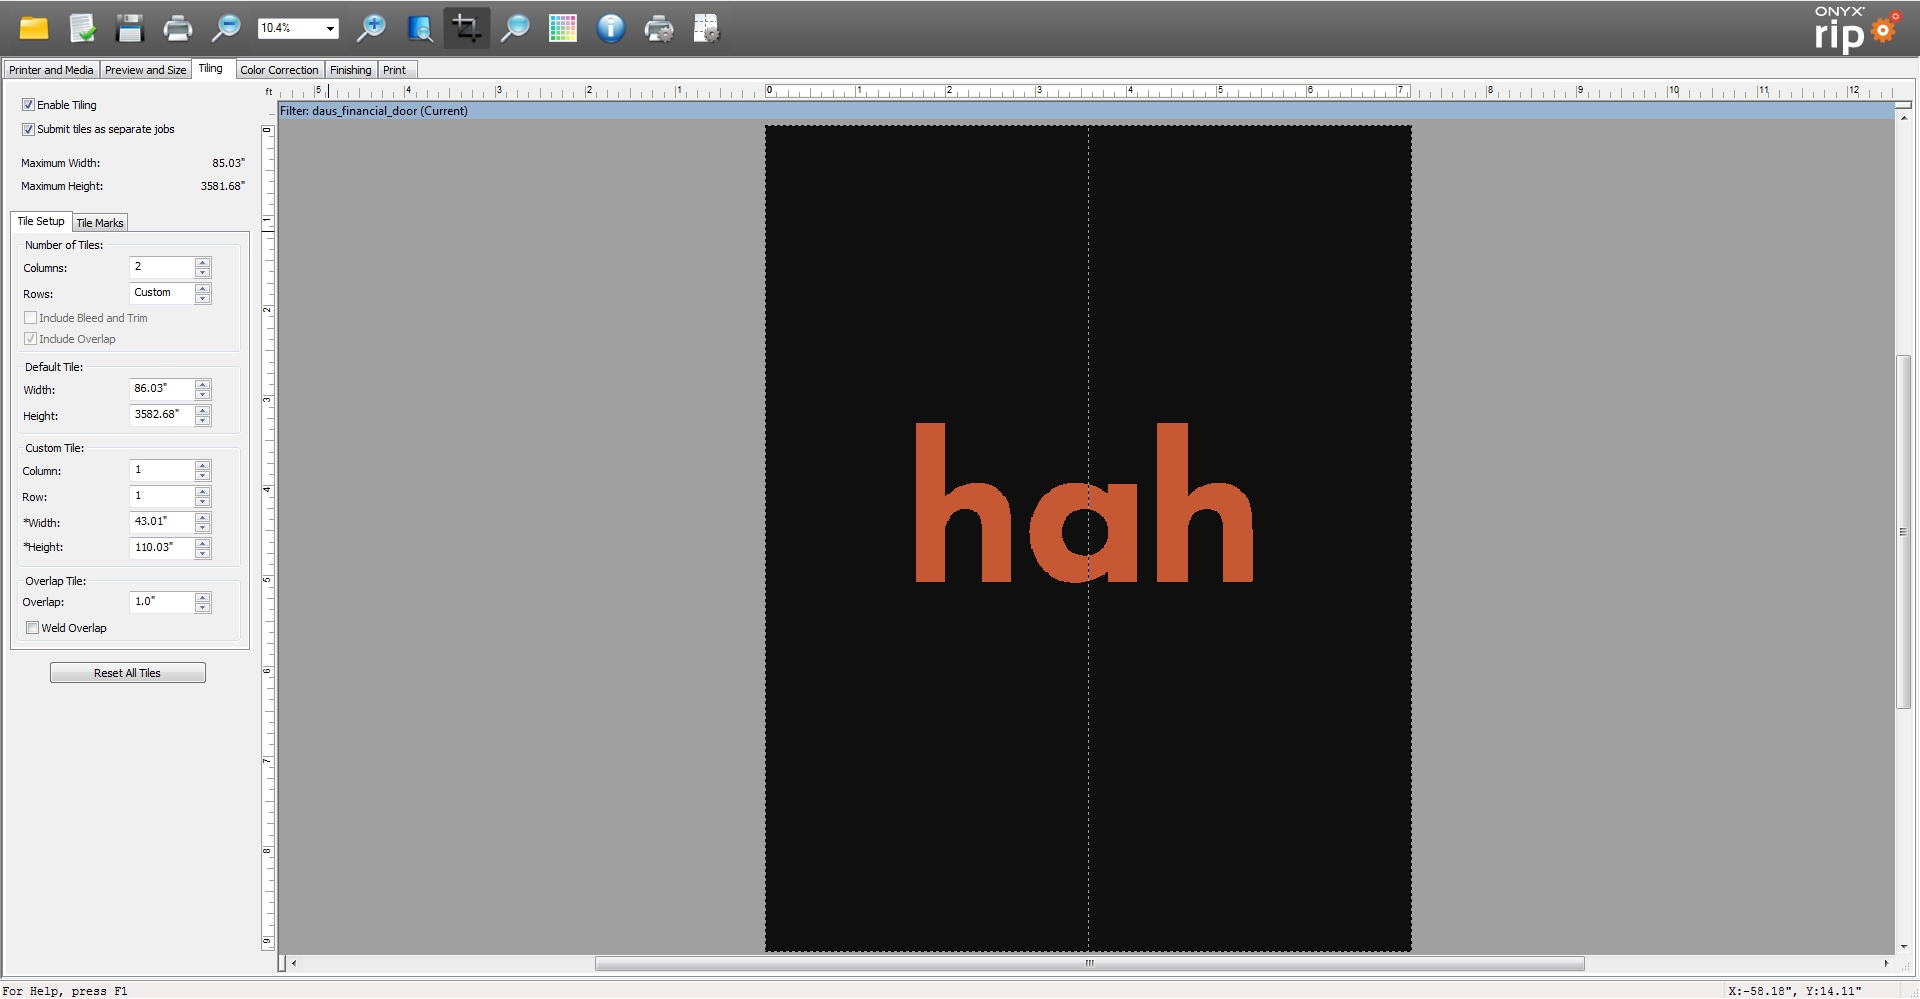Decrease Custom Tile Row with down arrow

coord(203,502)
